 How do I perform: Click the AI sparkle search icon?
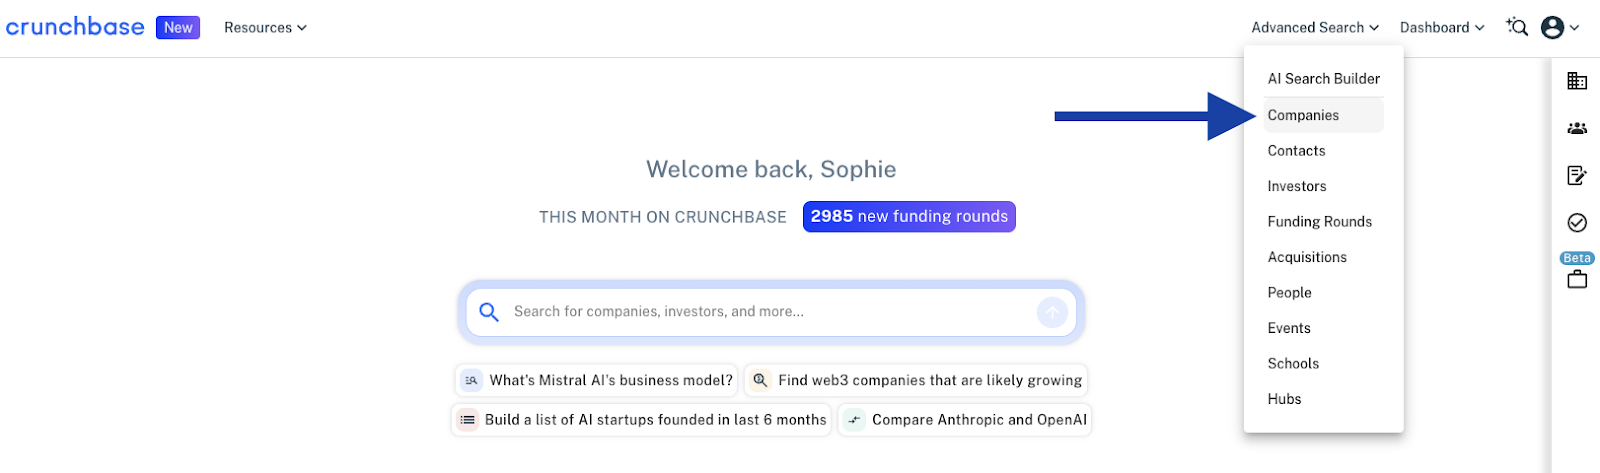[1517, 27]
